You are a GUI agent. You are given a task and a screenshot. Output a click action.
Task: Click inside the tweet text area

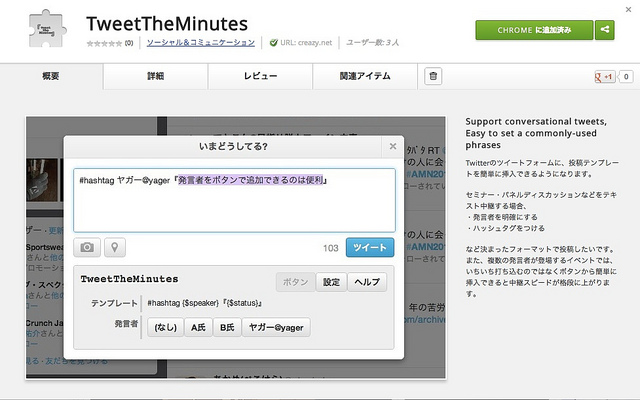point(234,200)
